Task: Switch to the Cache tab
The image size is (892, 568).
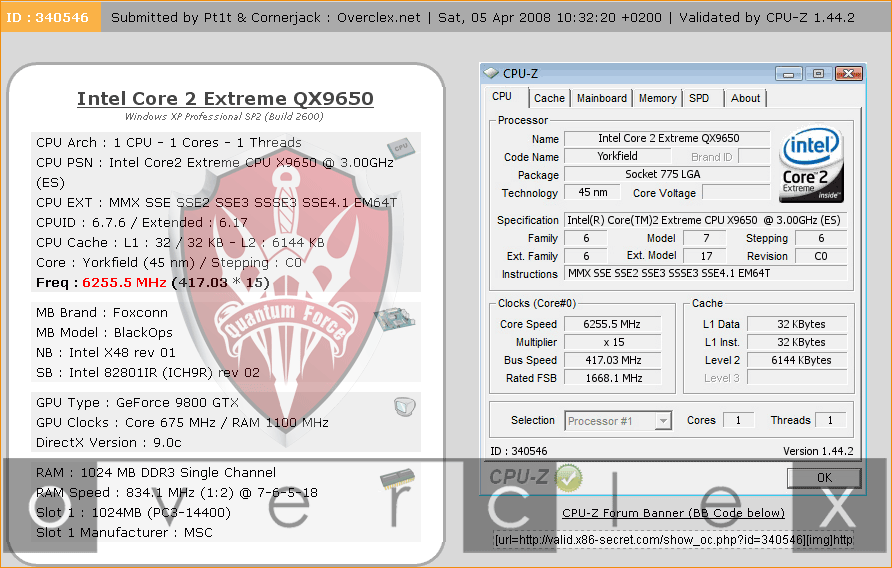Action: [x=549, y=98]
